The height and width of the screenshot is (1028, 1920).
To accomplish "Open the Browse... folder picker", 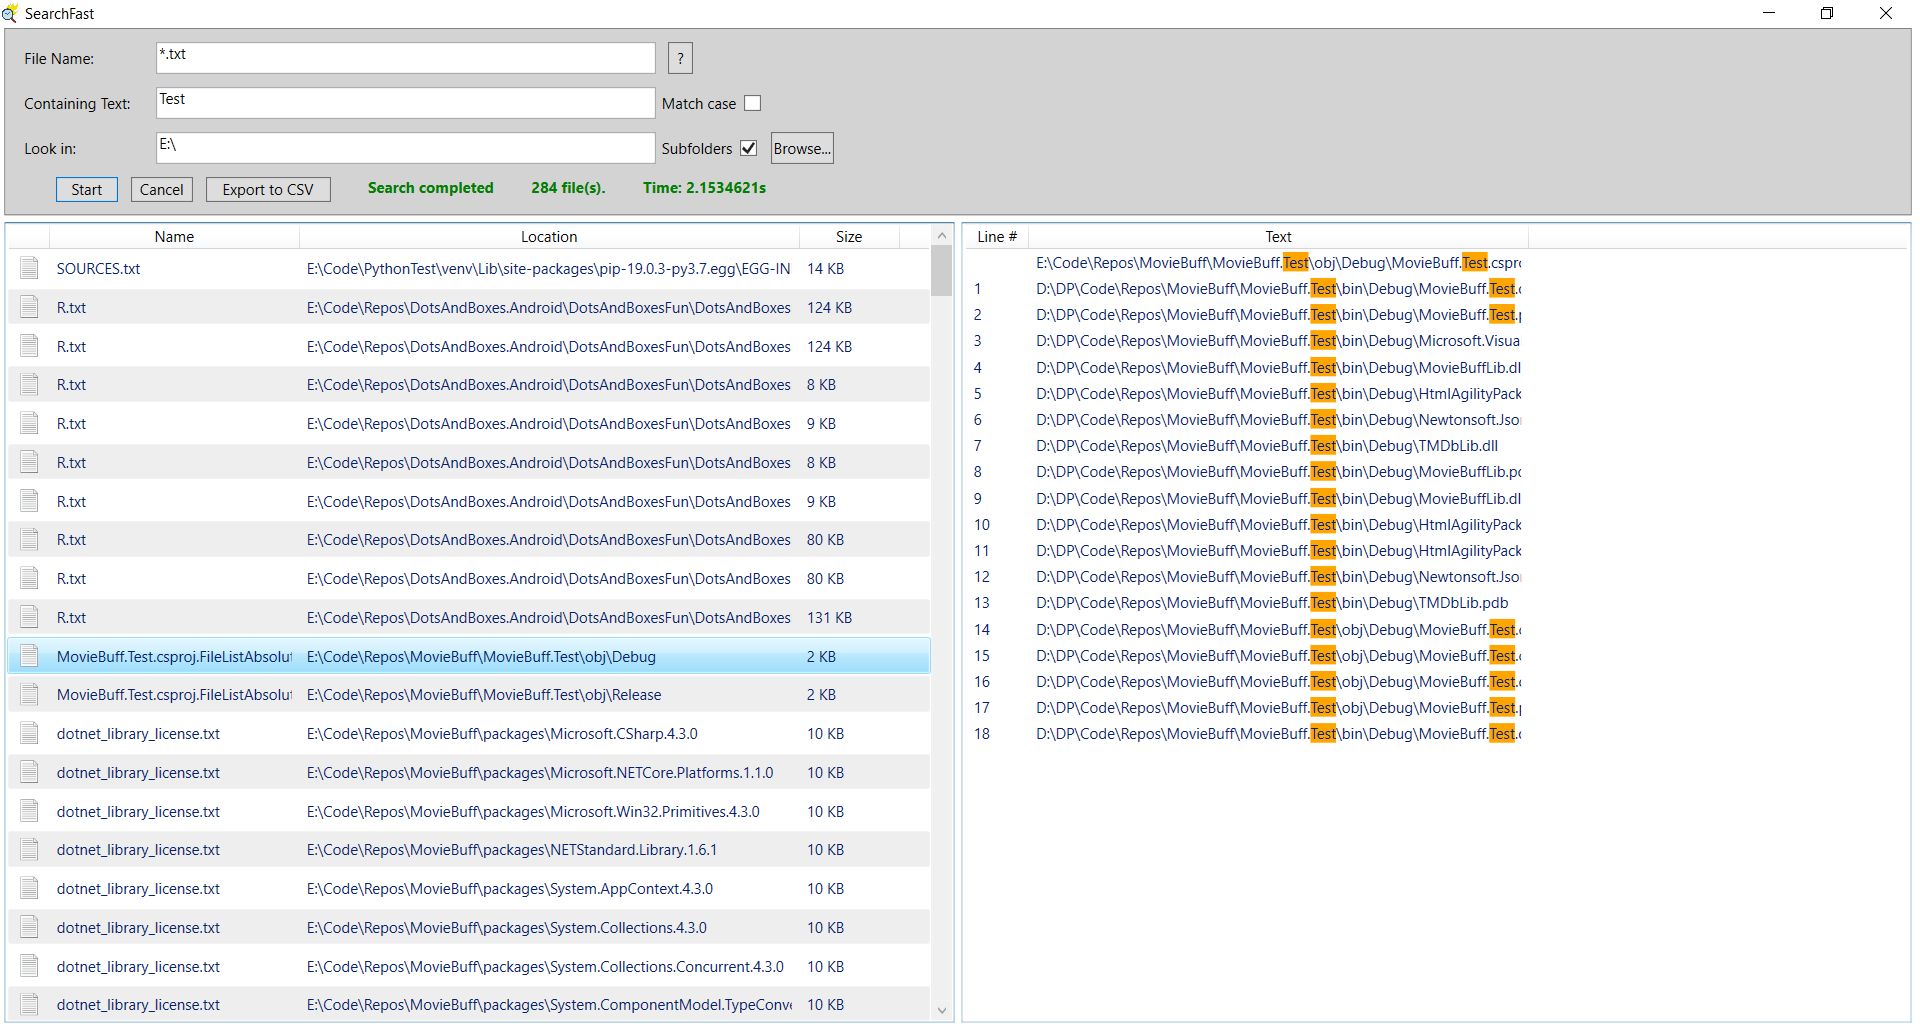I will click(x=801, y=148).
